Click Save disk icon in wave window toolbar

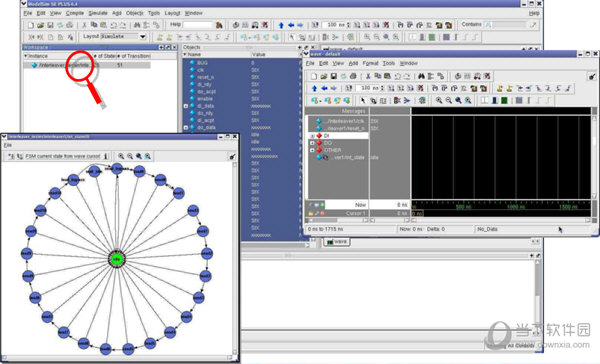[333, 76]
